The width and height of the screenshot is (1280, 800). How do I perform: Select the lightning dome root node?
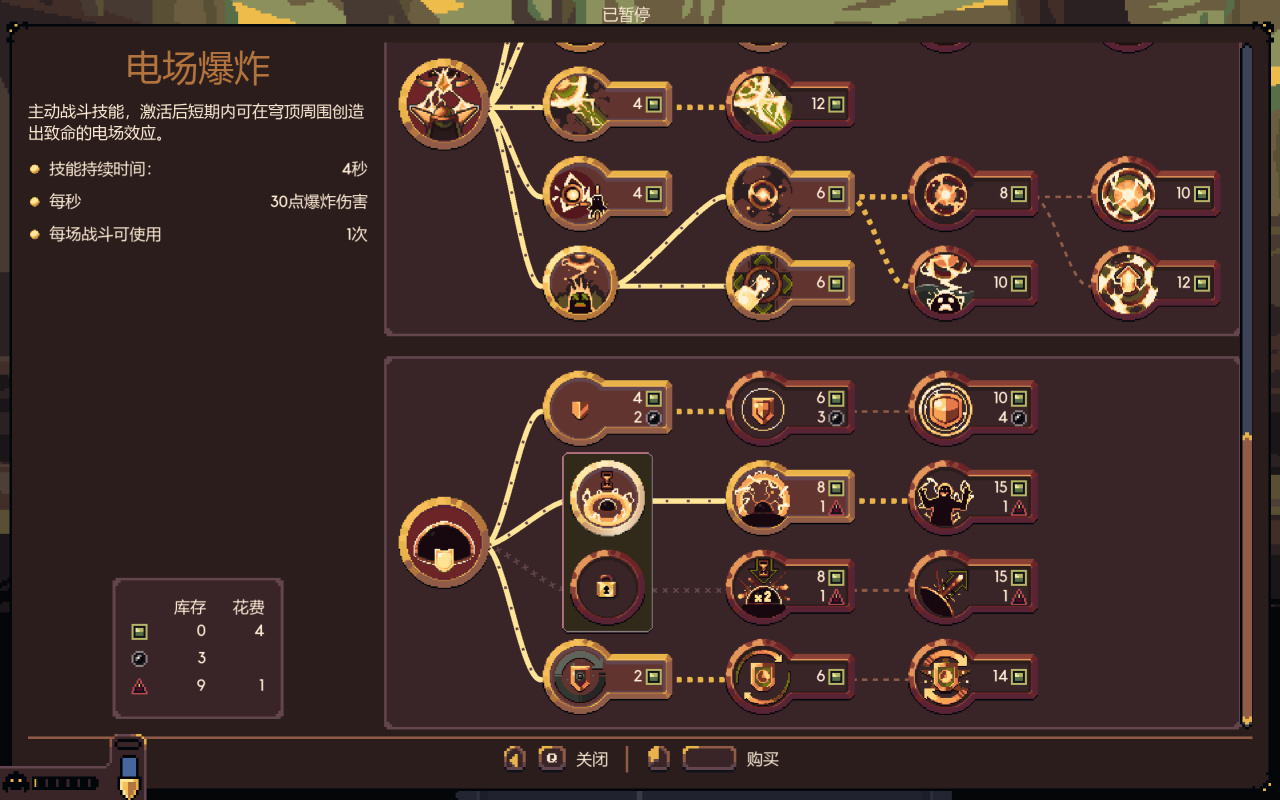point(444,104)
